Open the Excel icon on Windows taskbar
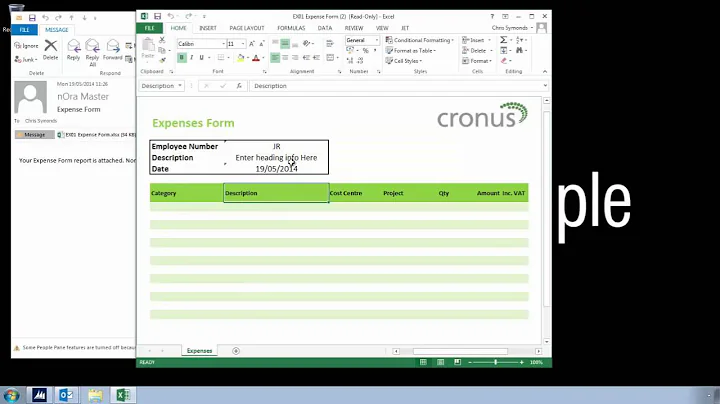The image size is (720, 404). tap(123, 395)
